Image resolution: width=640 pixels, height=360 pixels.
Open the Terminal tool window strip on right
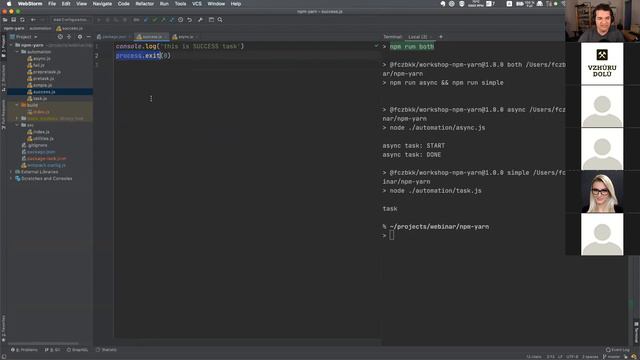[x=636, y=333]
